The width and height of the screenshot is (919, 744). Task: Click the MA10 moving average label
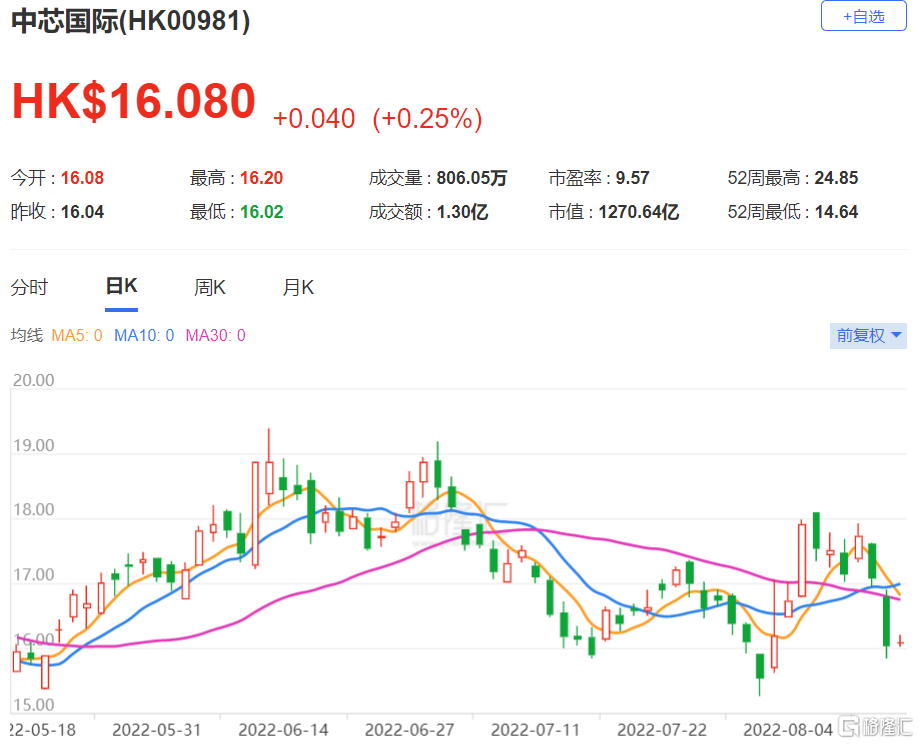coord(144,335)
